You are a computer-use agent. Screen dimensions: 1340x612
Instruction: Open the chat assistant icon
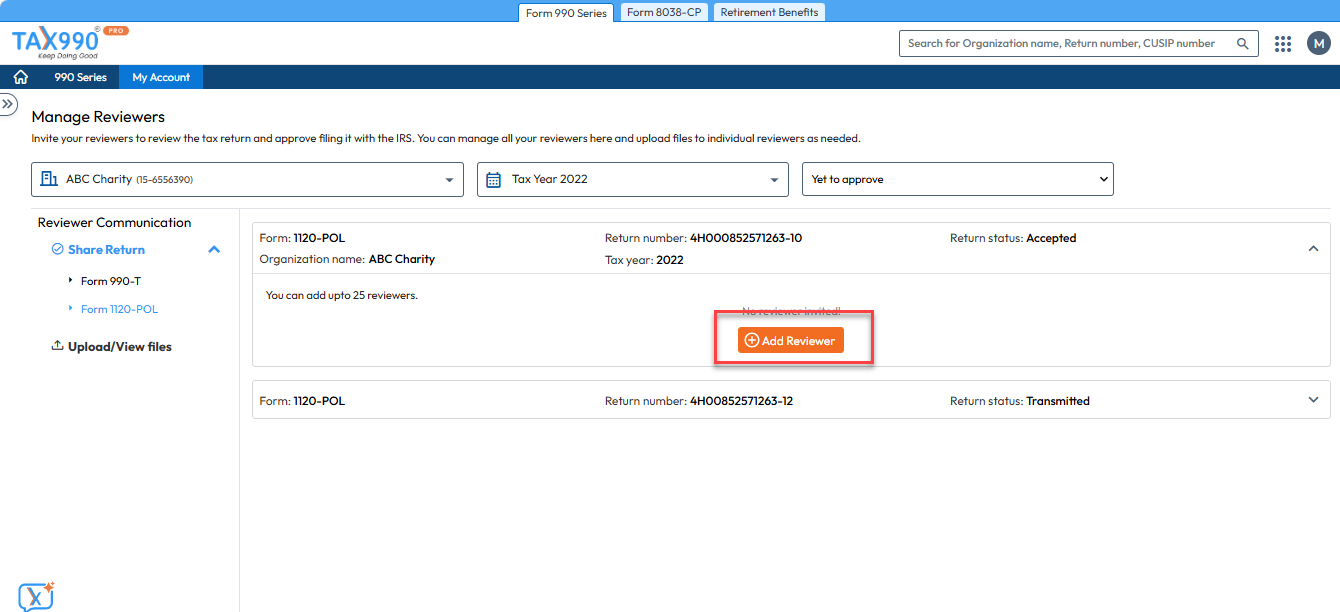click(x=36, y=596)
